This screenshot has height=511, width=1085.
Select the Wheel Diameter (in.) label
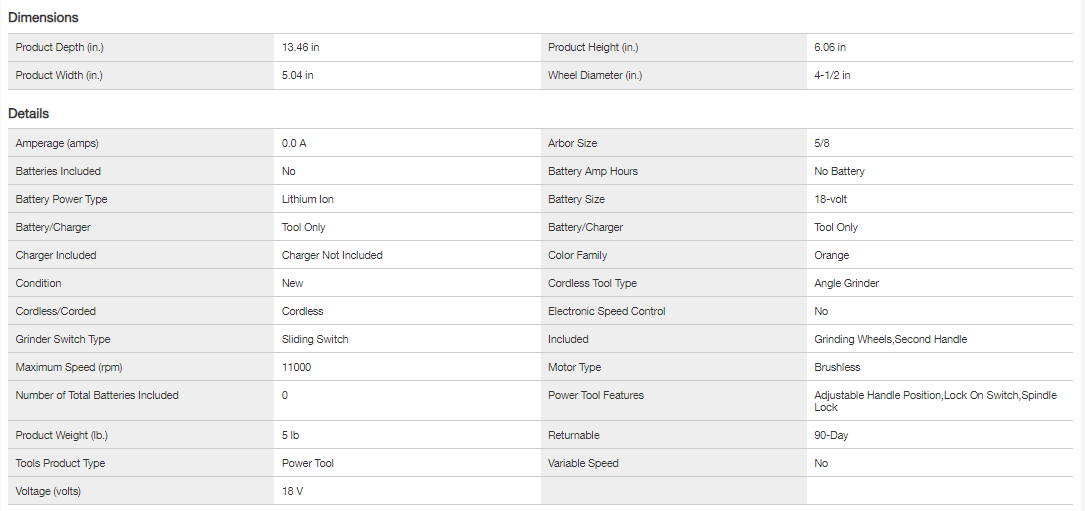[595, 75]
